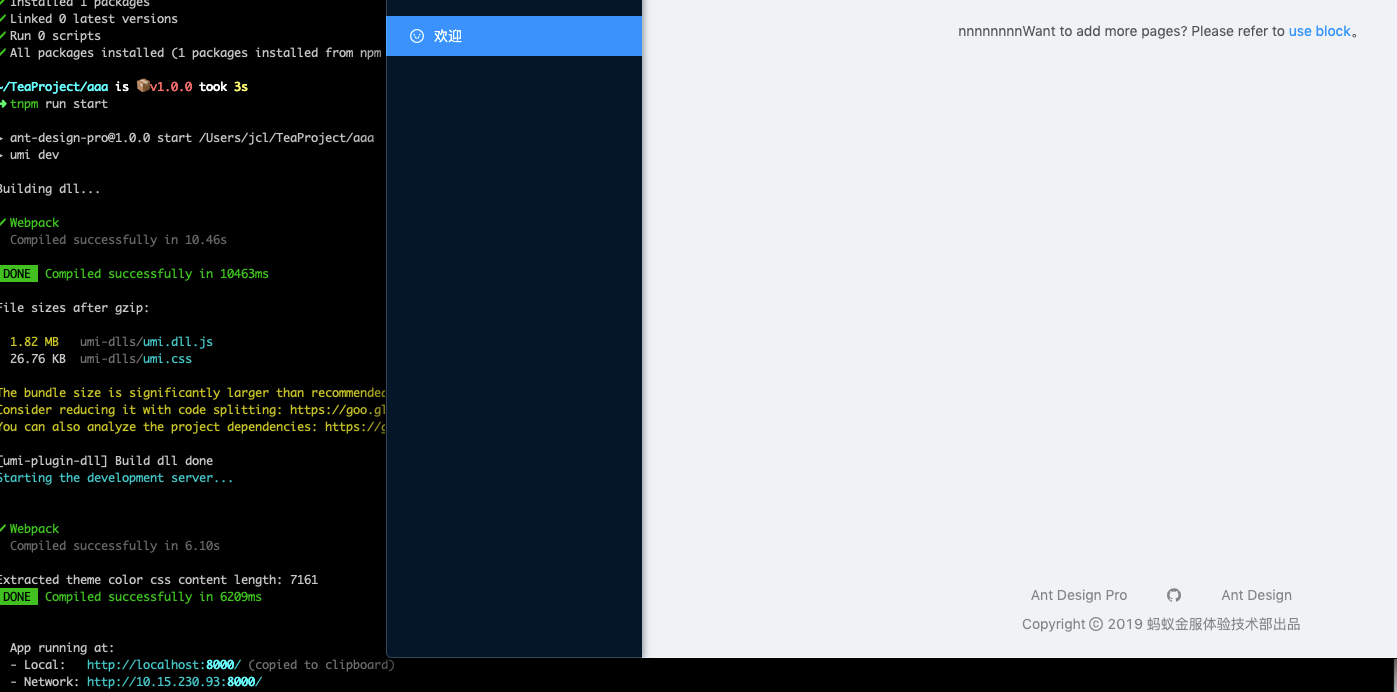Click 'Linked 0 latest versions' terminal line
Viewport: 1397px width, 692px height.
click(x=94, y=19)
